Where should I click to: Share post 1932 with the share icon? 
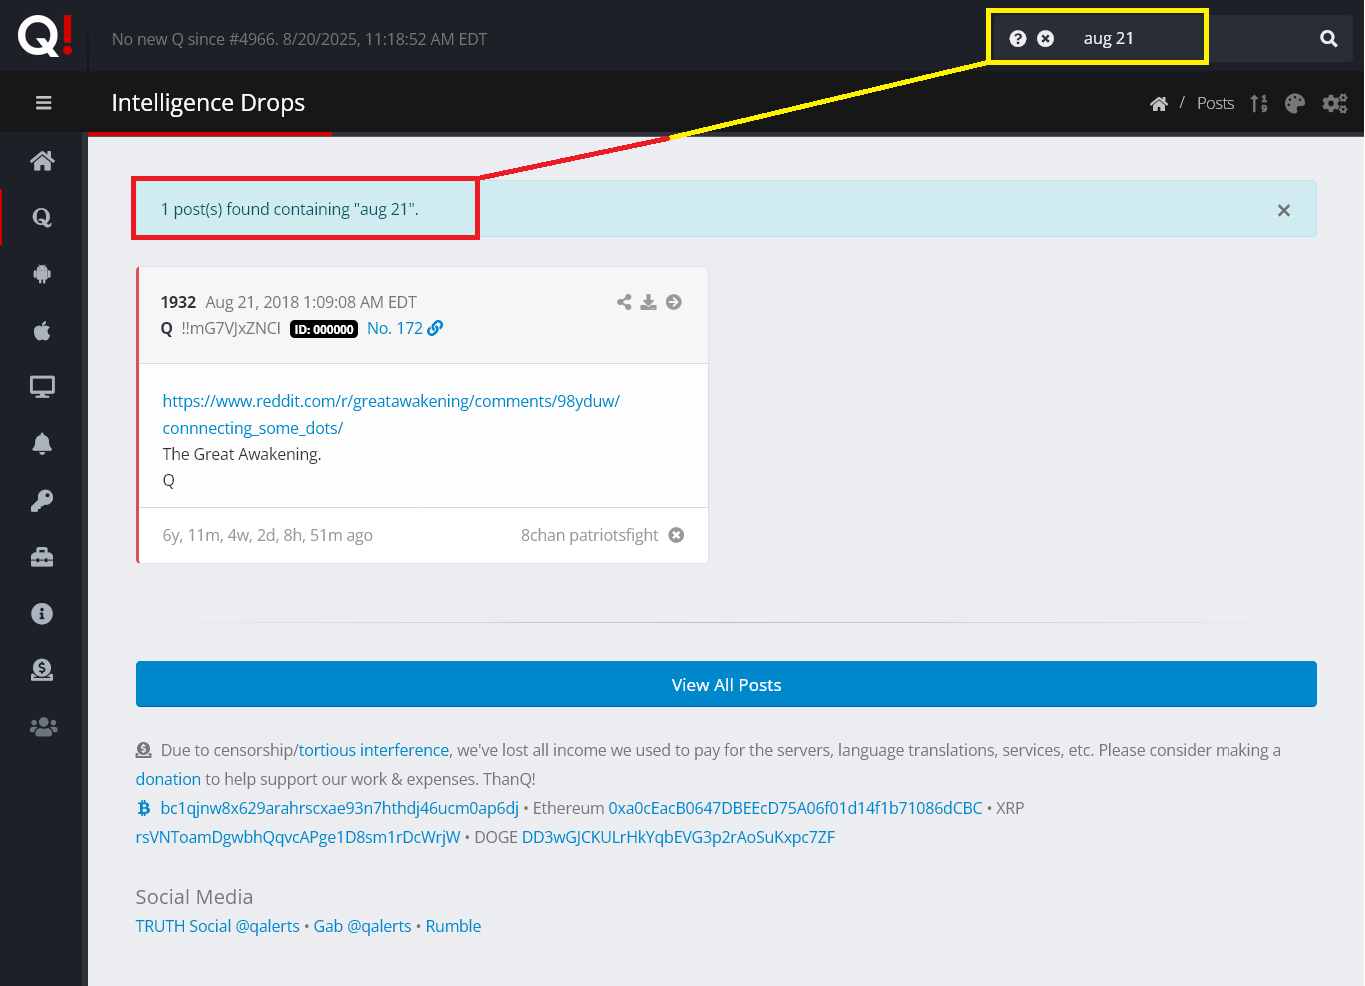coord(624,302)
